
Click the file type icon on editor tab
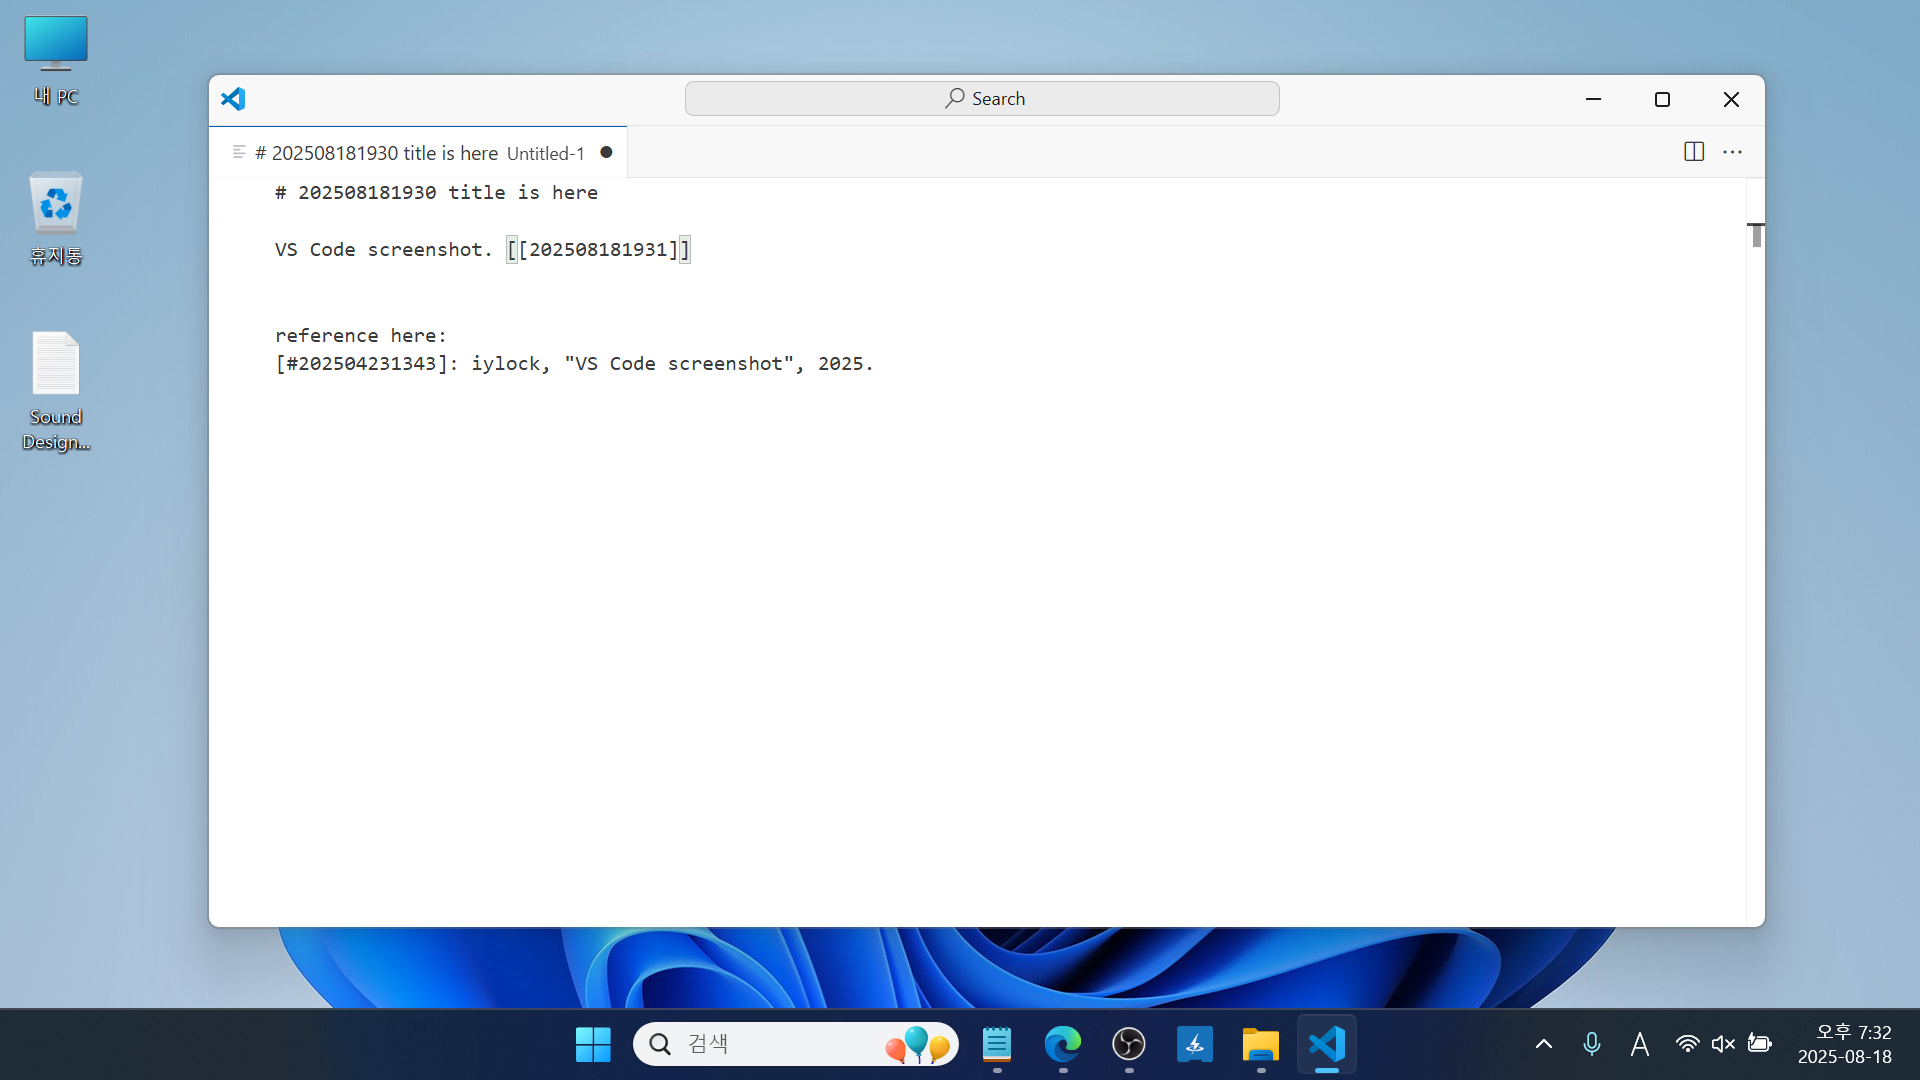tap(239, 152)
